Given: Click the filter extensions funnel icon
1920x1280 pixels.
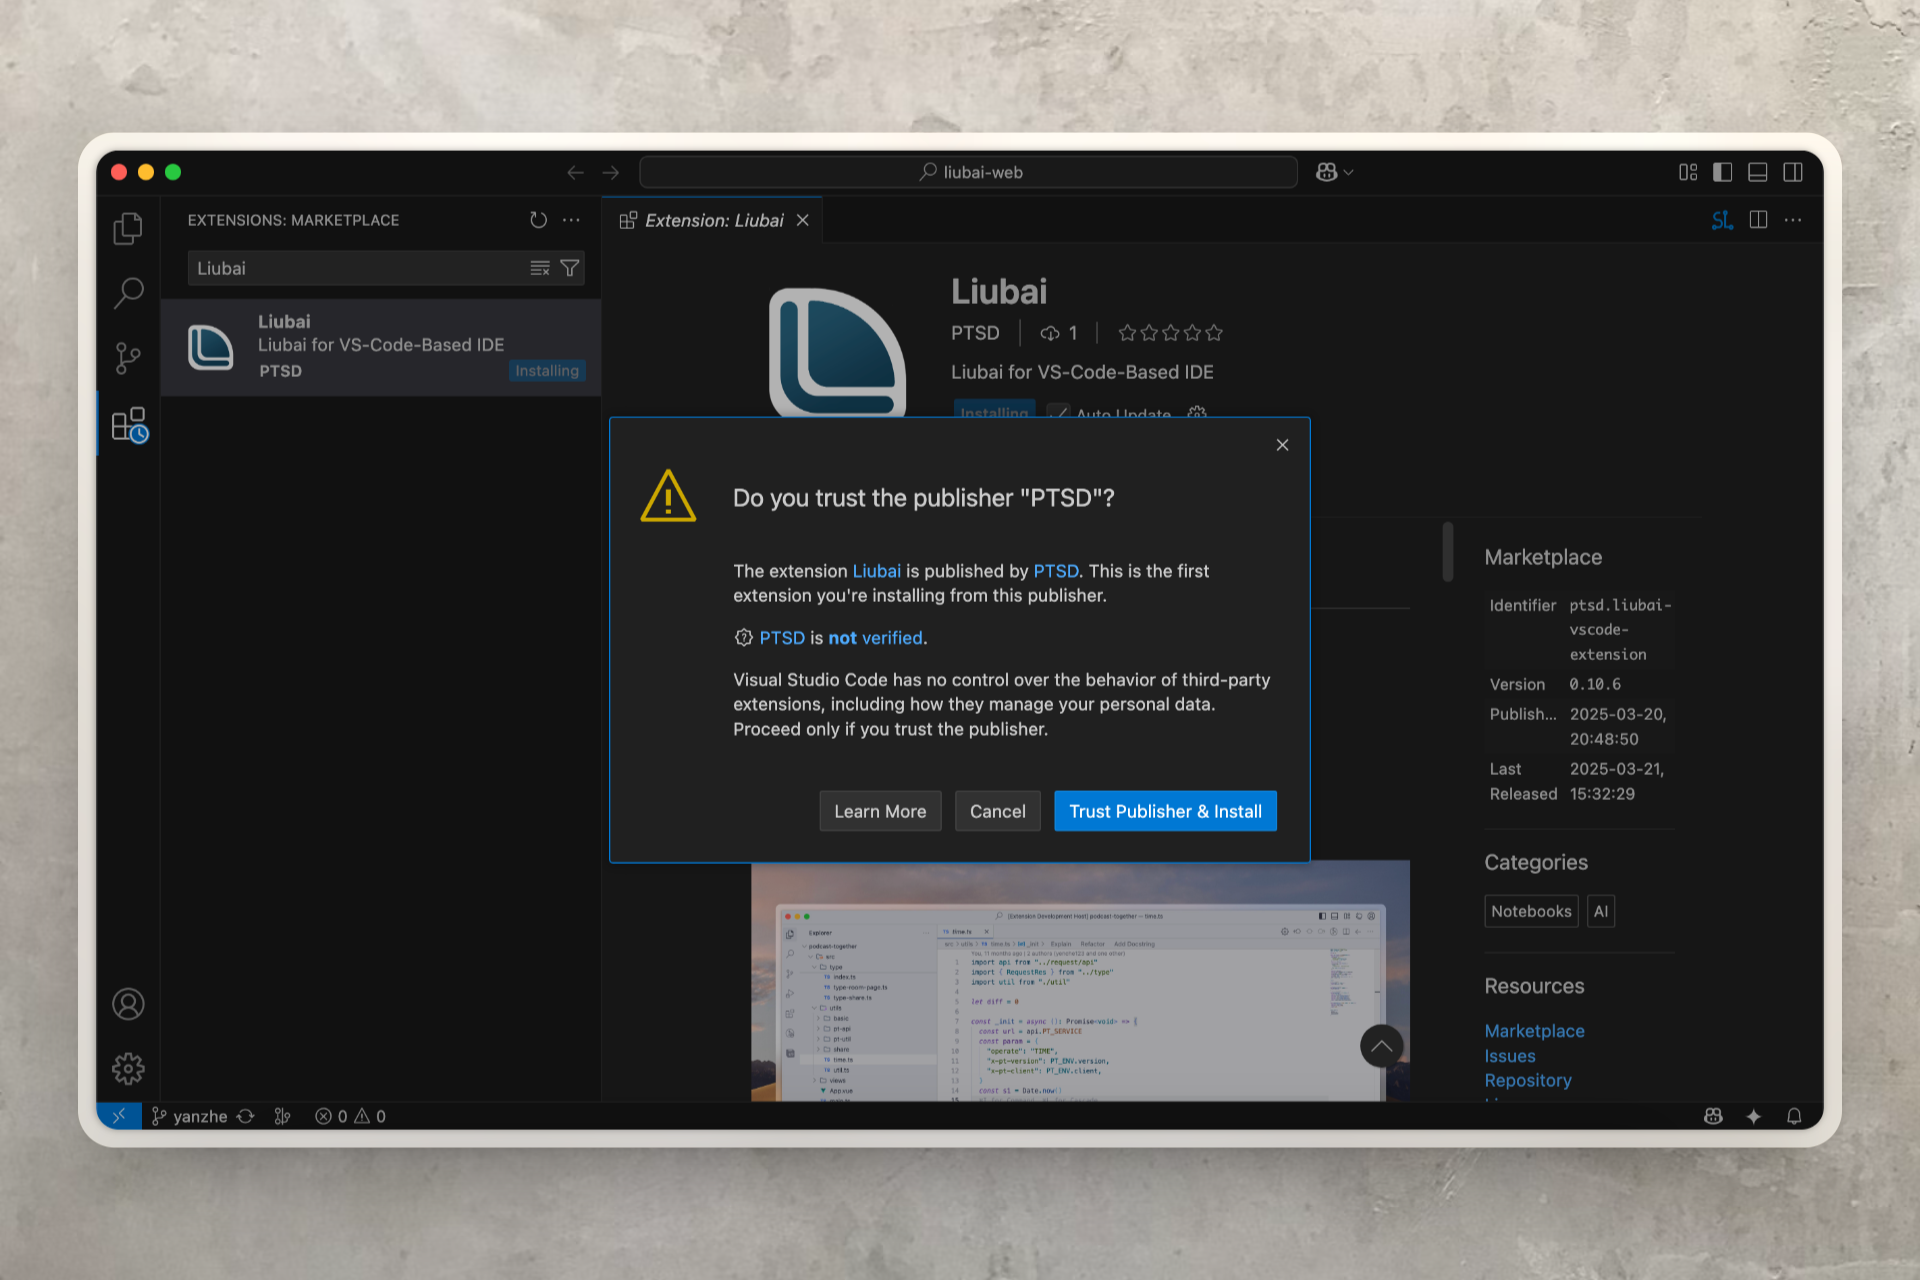Looking at the screenshot, I should (570, 268).
